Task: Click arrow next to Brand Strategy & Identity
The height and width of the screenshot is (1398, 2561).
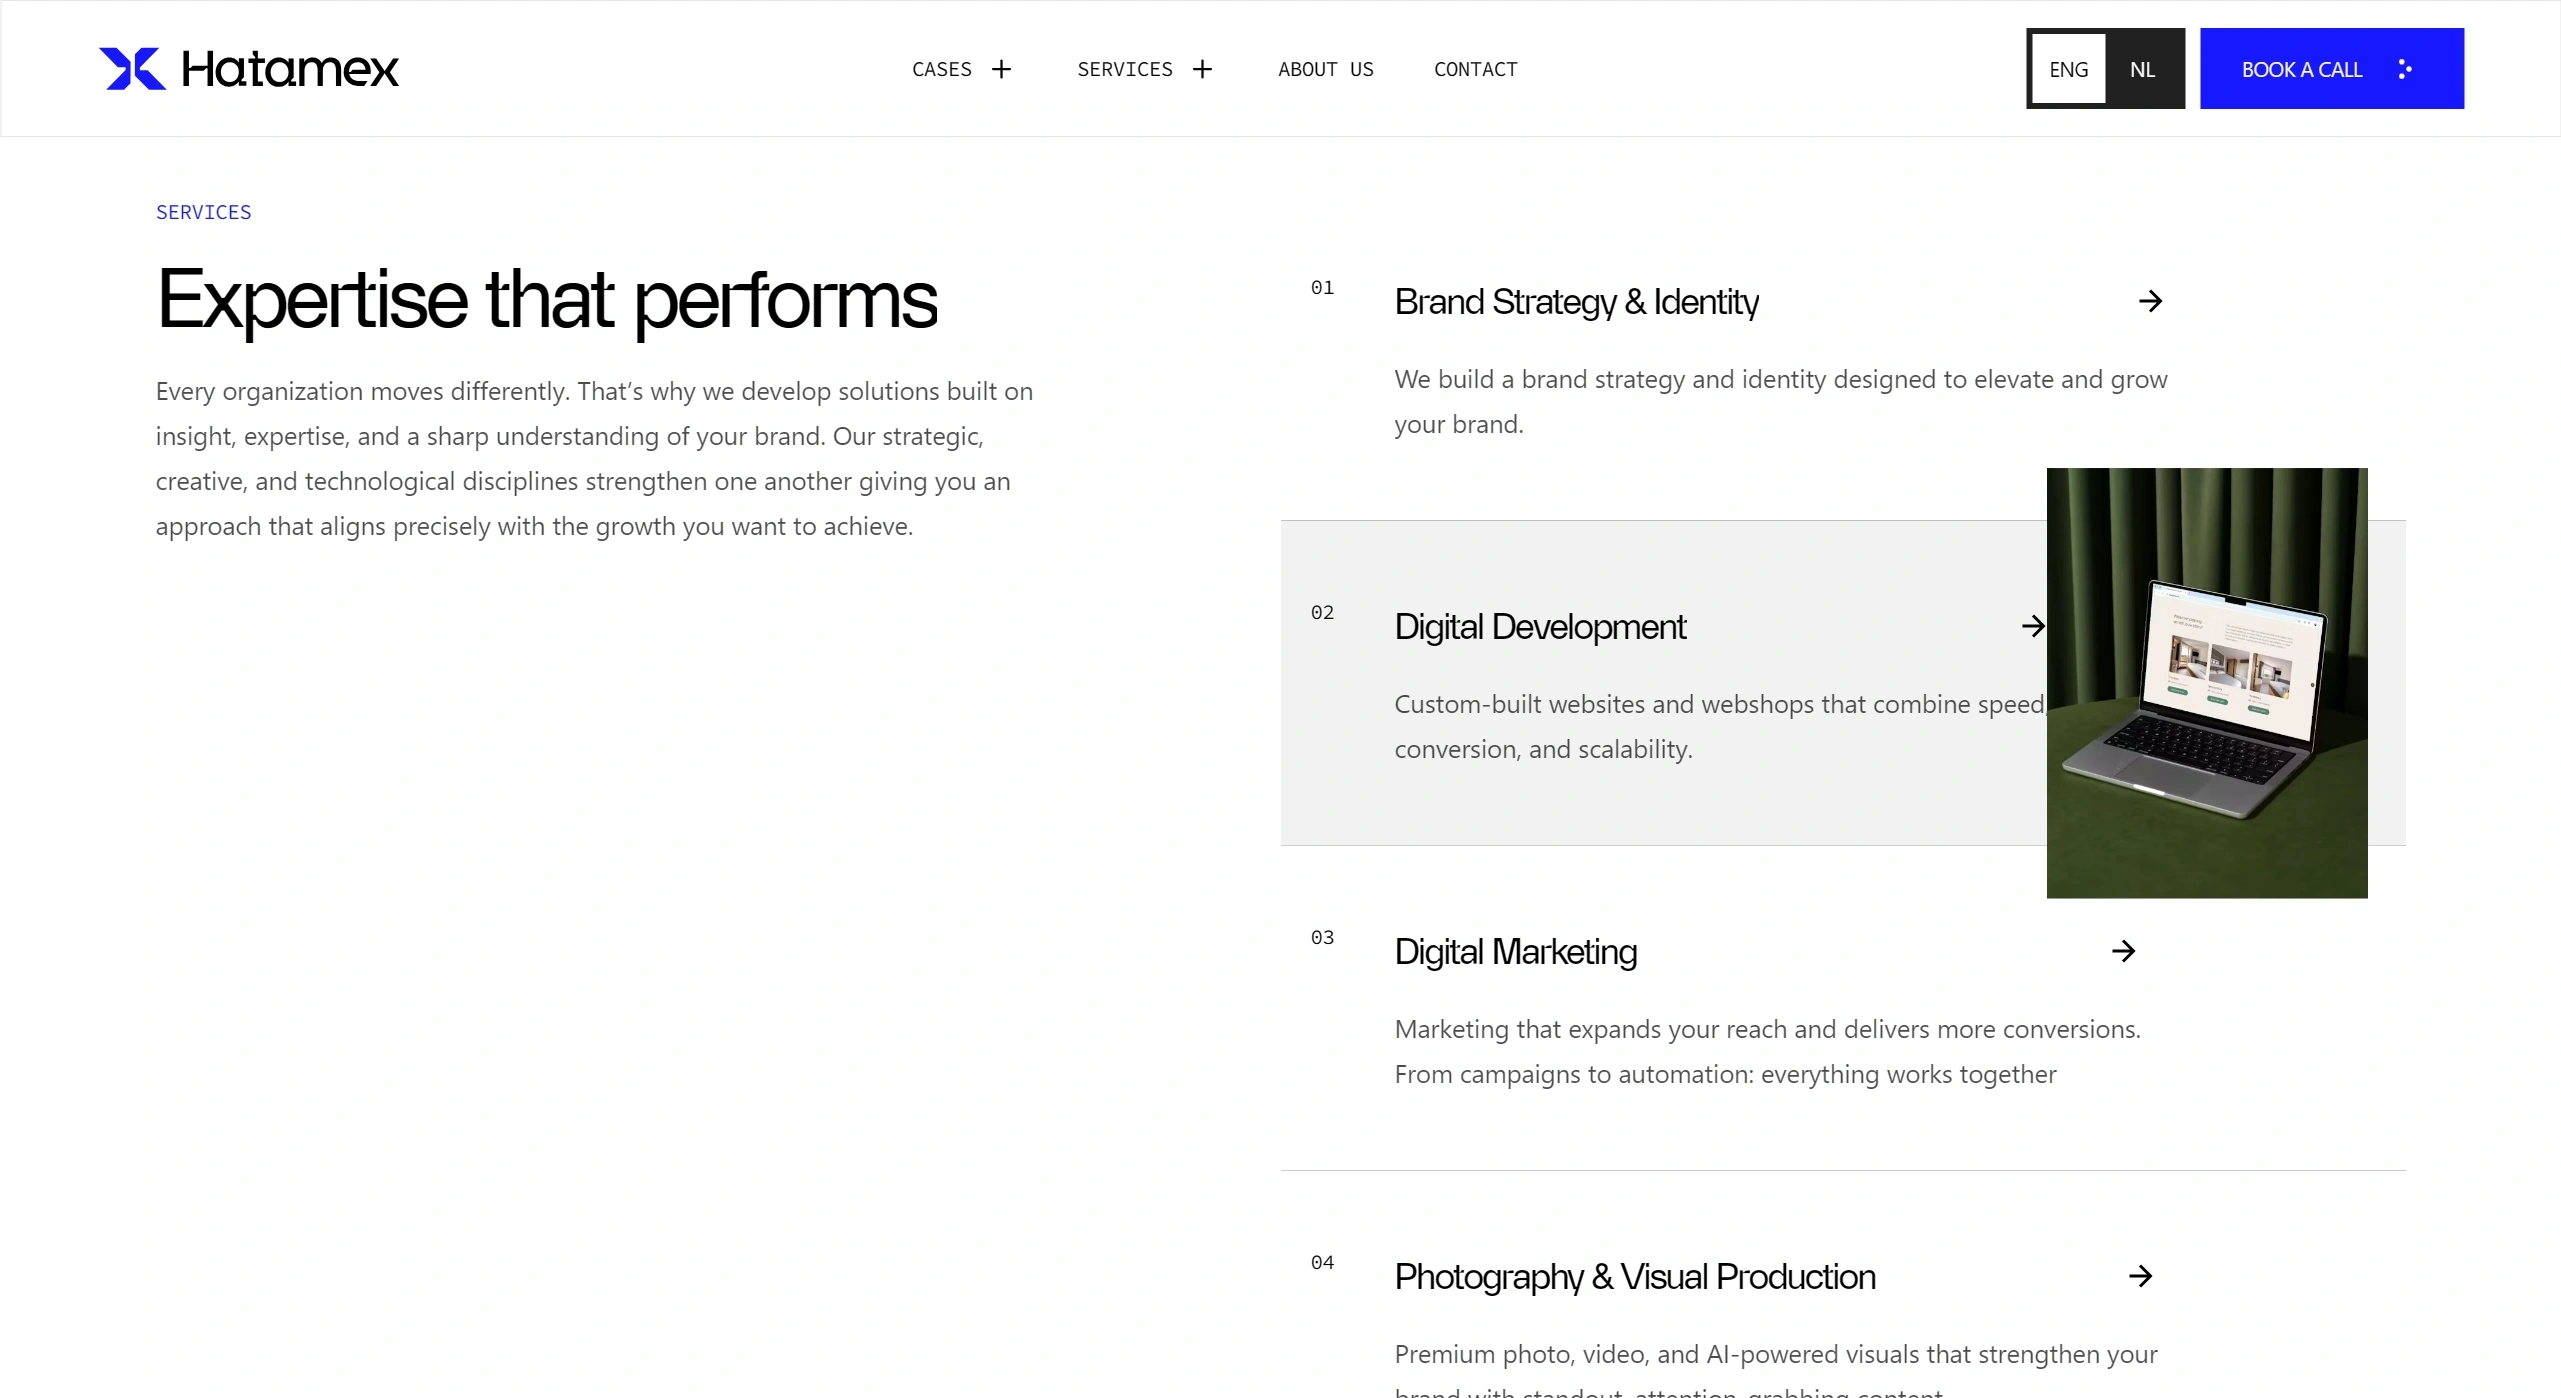Action: click(2150, 301)
